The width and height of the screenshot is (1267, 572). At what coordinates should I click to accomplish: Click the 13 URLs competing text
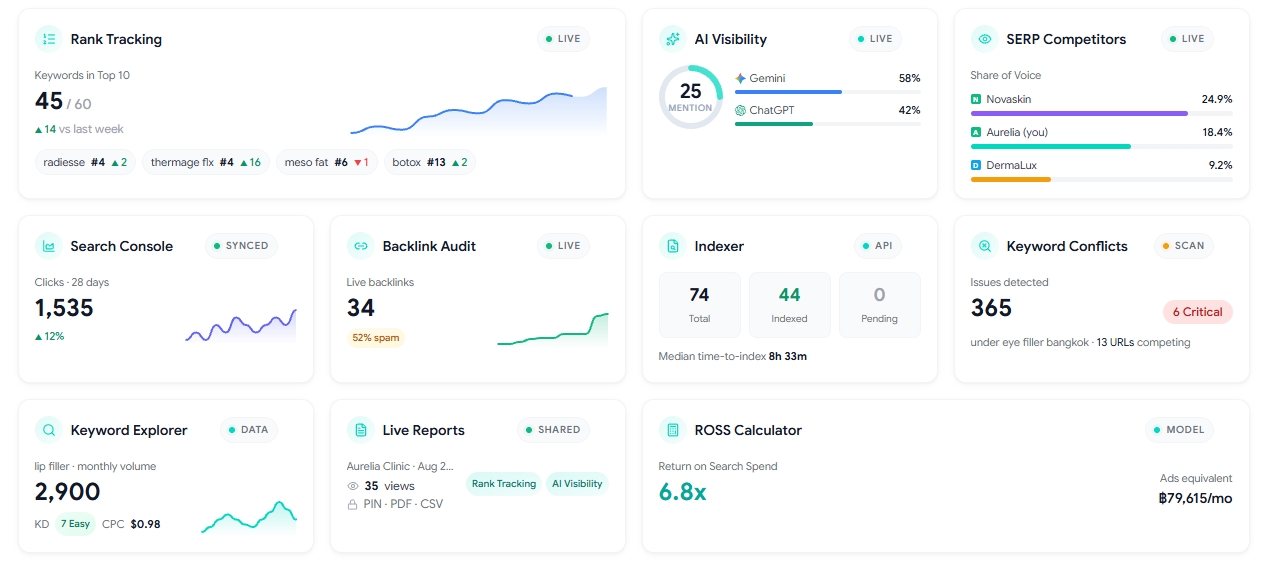point(1144,342)
